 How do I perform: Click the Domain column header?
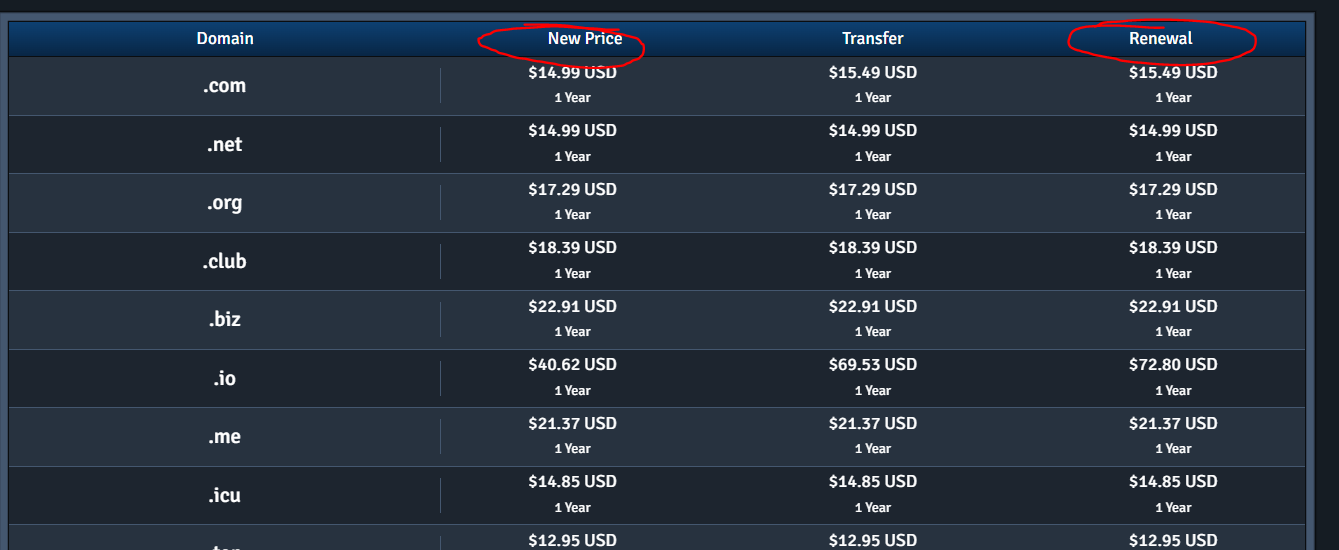click(225, 39)
